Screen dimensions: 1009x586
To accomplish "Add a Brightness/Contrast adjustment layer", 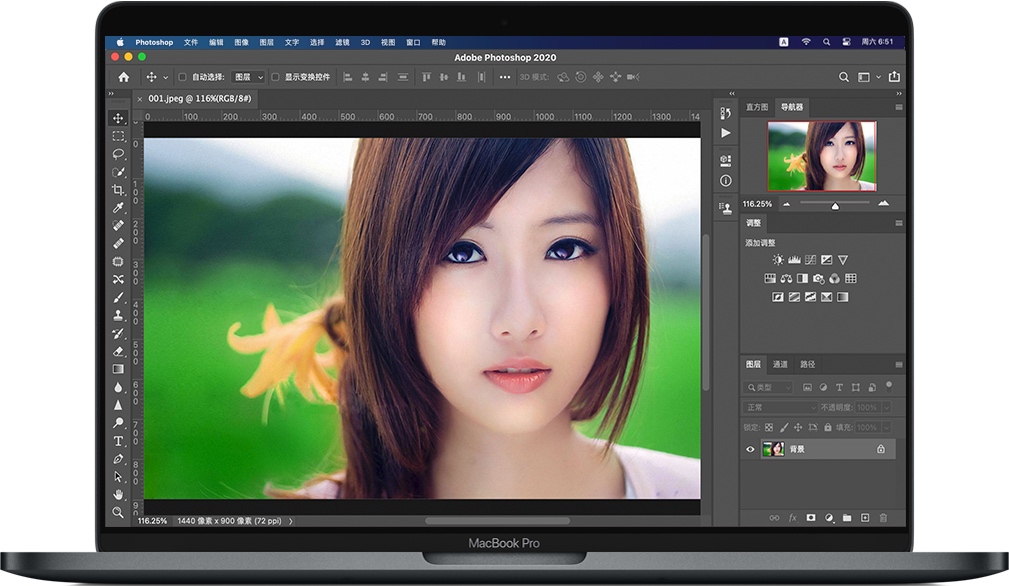I will [778, 260].
